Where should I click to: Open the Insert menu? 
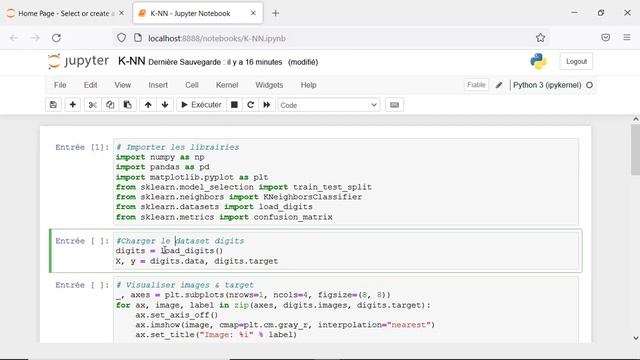[158, 85]
